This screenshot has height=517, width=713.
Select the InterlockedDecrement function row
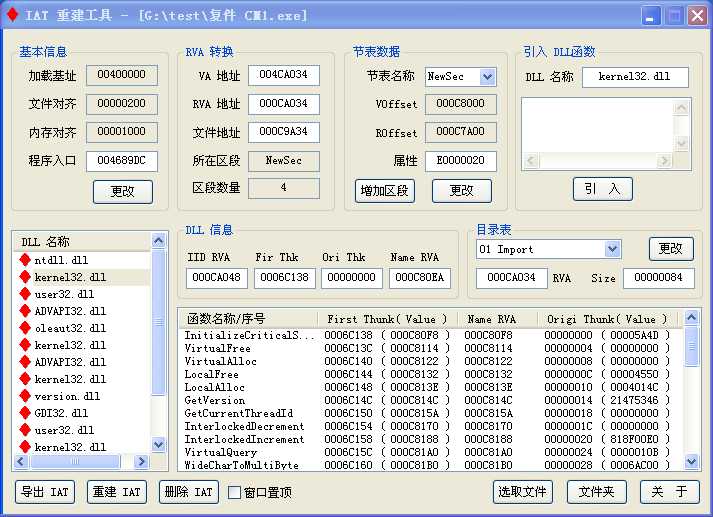[431, 426]
